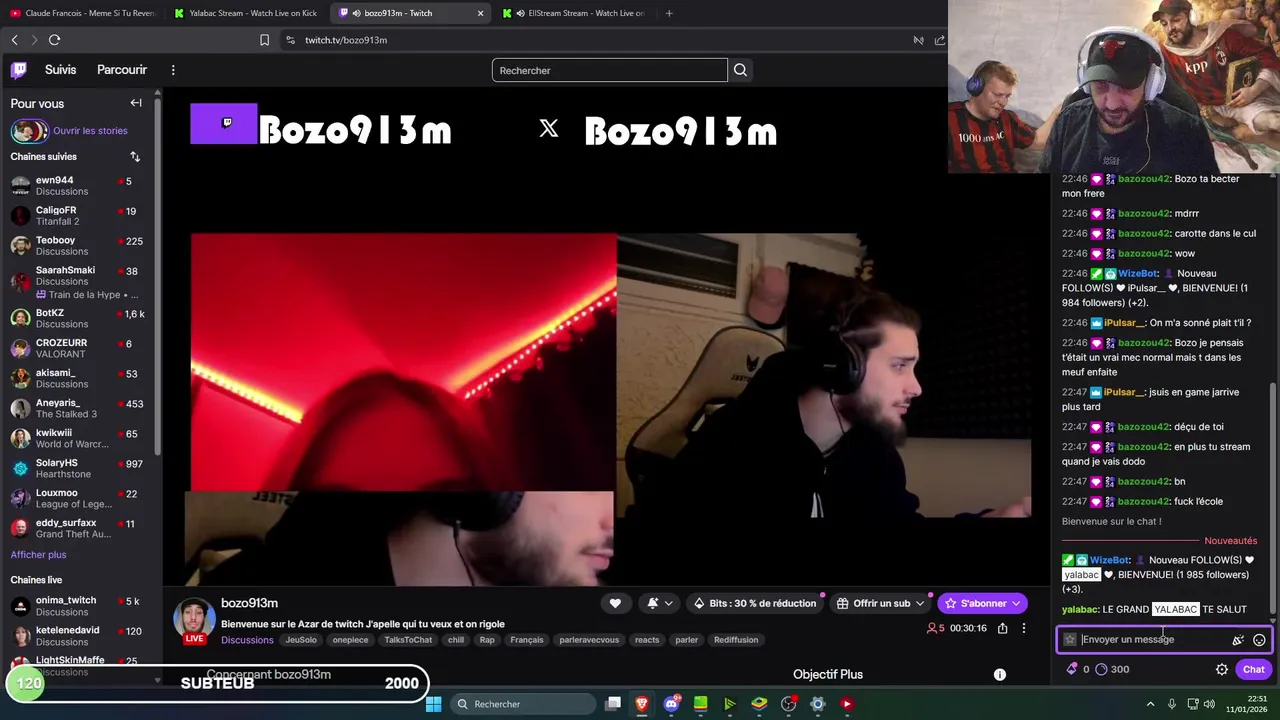Click the search magnifier button
Image resolution: width=1280 pixels, height=720 pixels.
[x=740, y=70]
